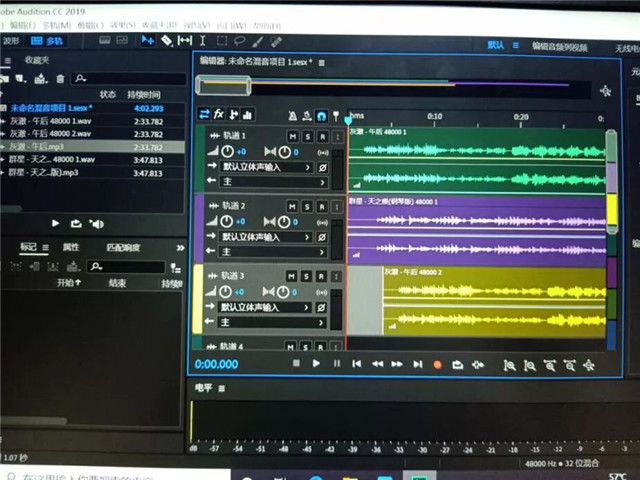
Task: Click the FX button in the editor toolbar
Action: point(219,114)
